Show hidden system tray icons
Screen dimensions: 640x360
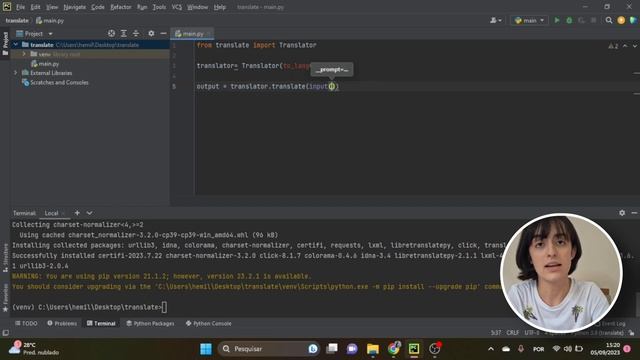point(491,349)
